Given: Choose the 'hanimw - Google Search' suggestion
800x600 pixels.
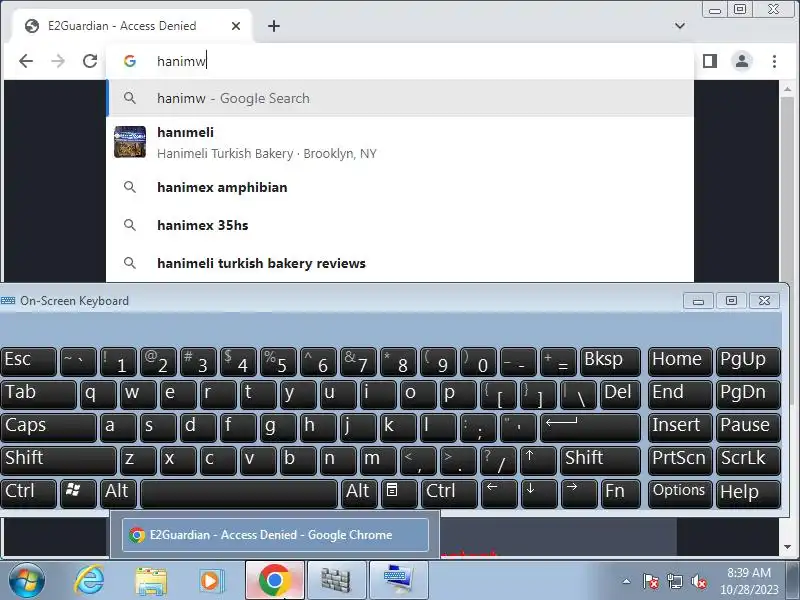Looking at the screenshot, I should pyautogui.click(x=400, y=98).
